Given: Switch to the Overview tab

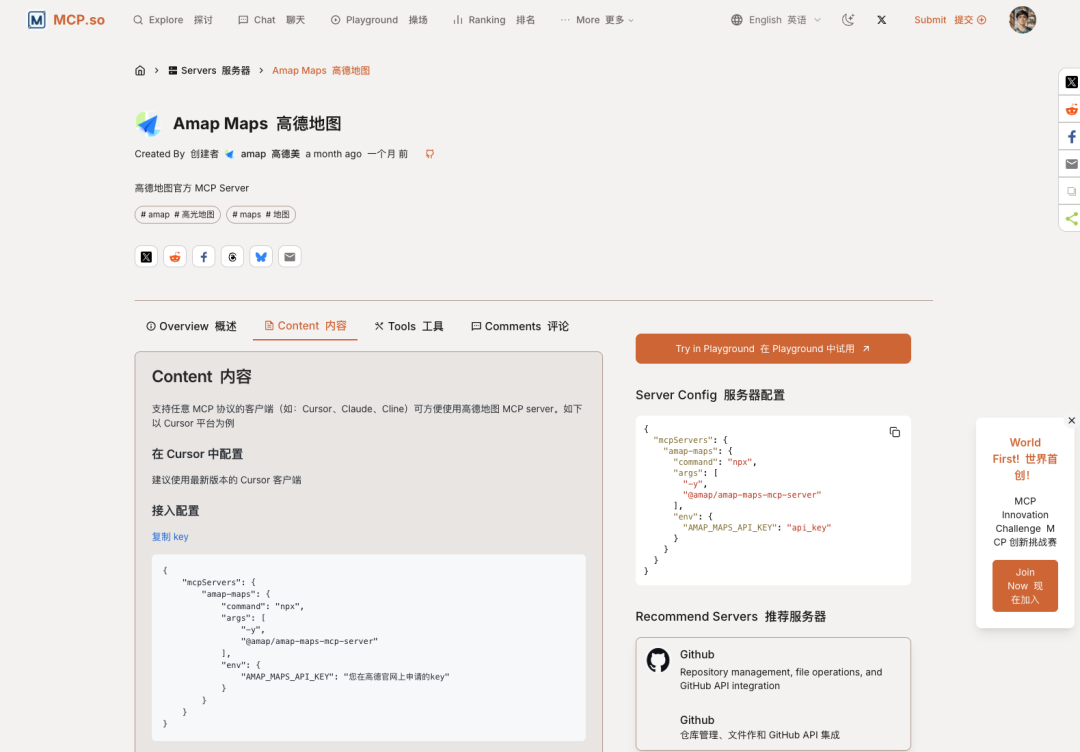Looking at the screenshot, I should (190, 325).
